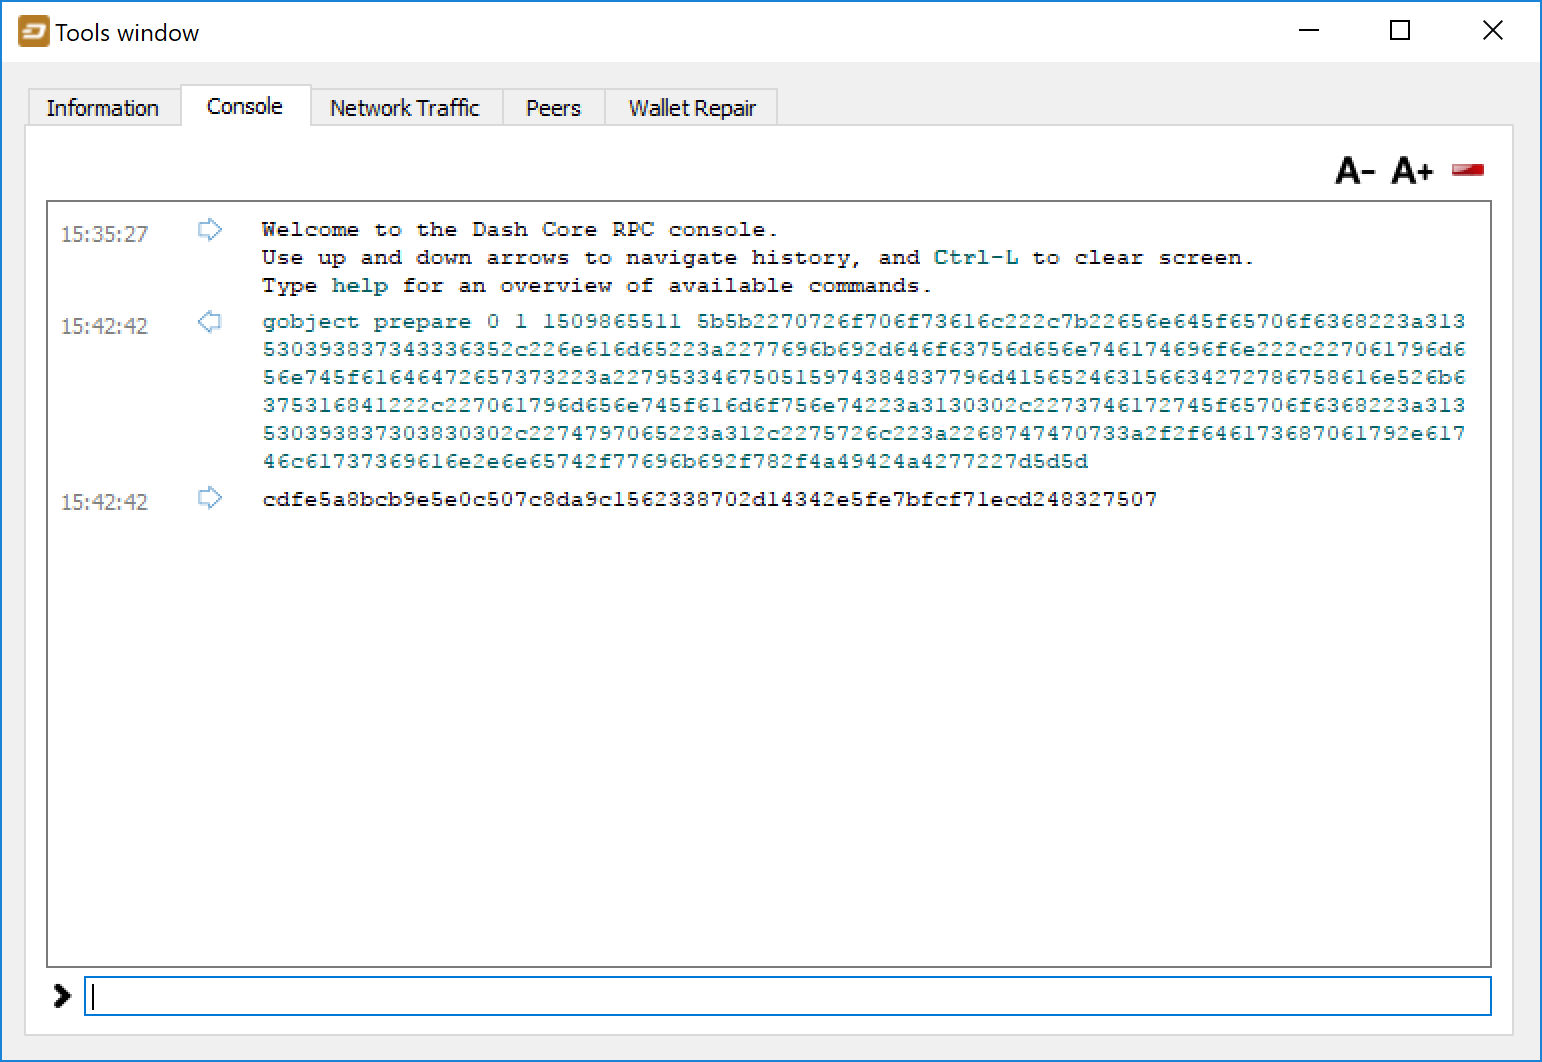Select the Console tab
This screenshot has height=1062, width=1542.
pyautogui.click(x=244, y=107)
